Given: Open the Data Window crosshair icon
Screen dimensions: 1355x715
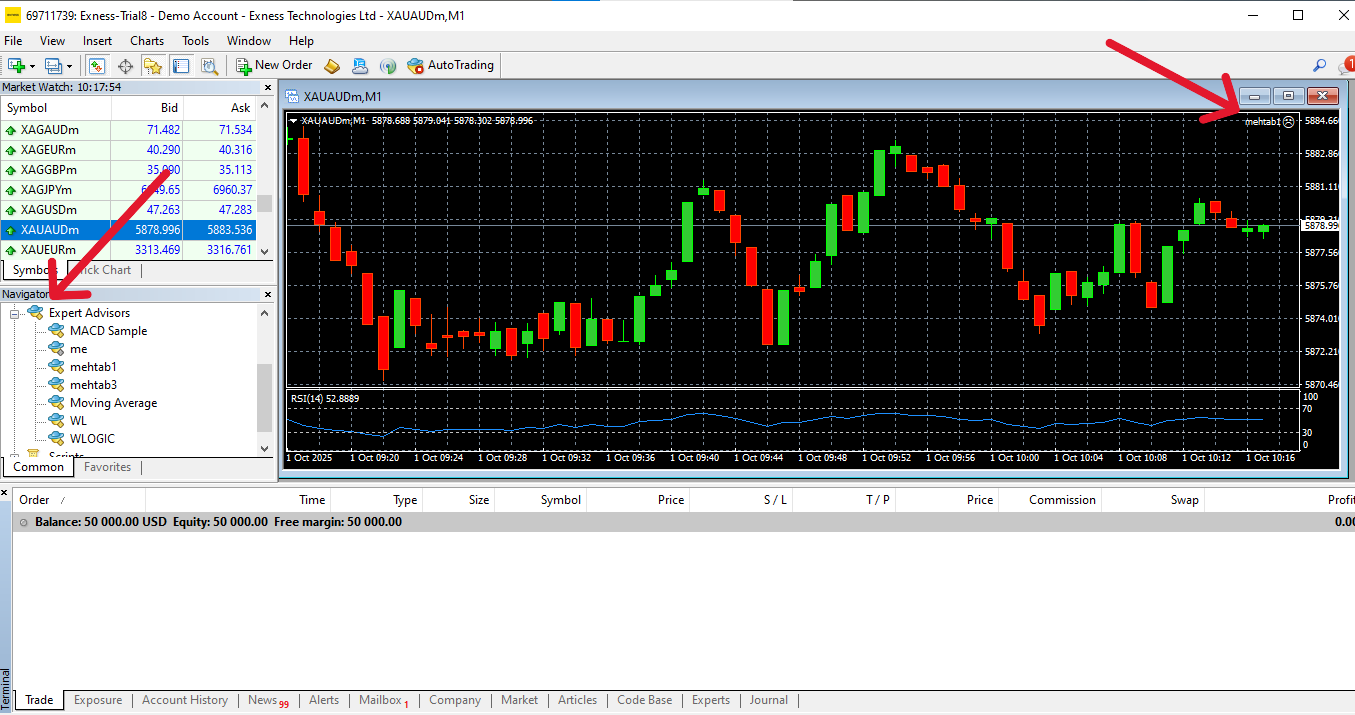Looking at the screenshot, I should coord(125,66).
